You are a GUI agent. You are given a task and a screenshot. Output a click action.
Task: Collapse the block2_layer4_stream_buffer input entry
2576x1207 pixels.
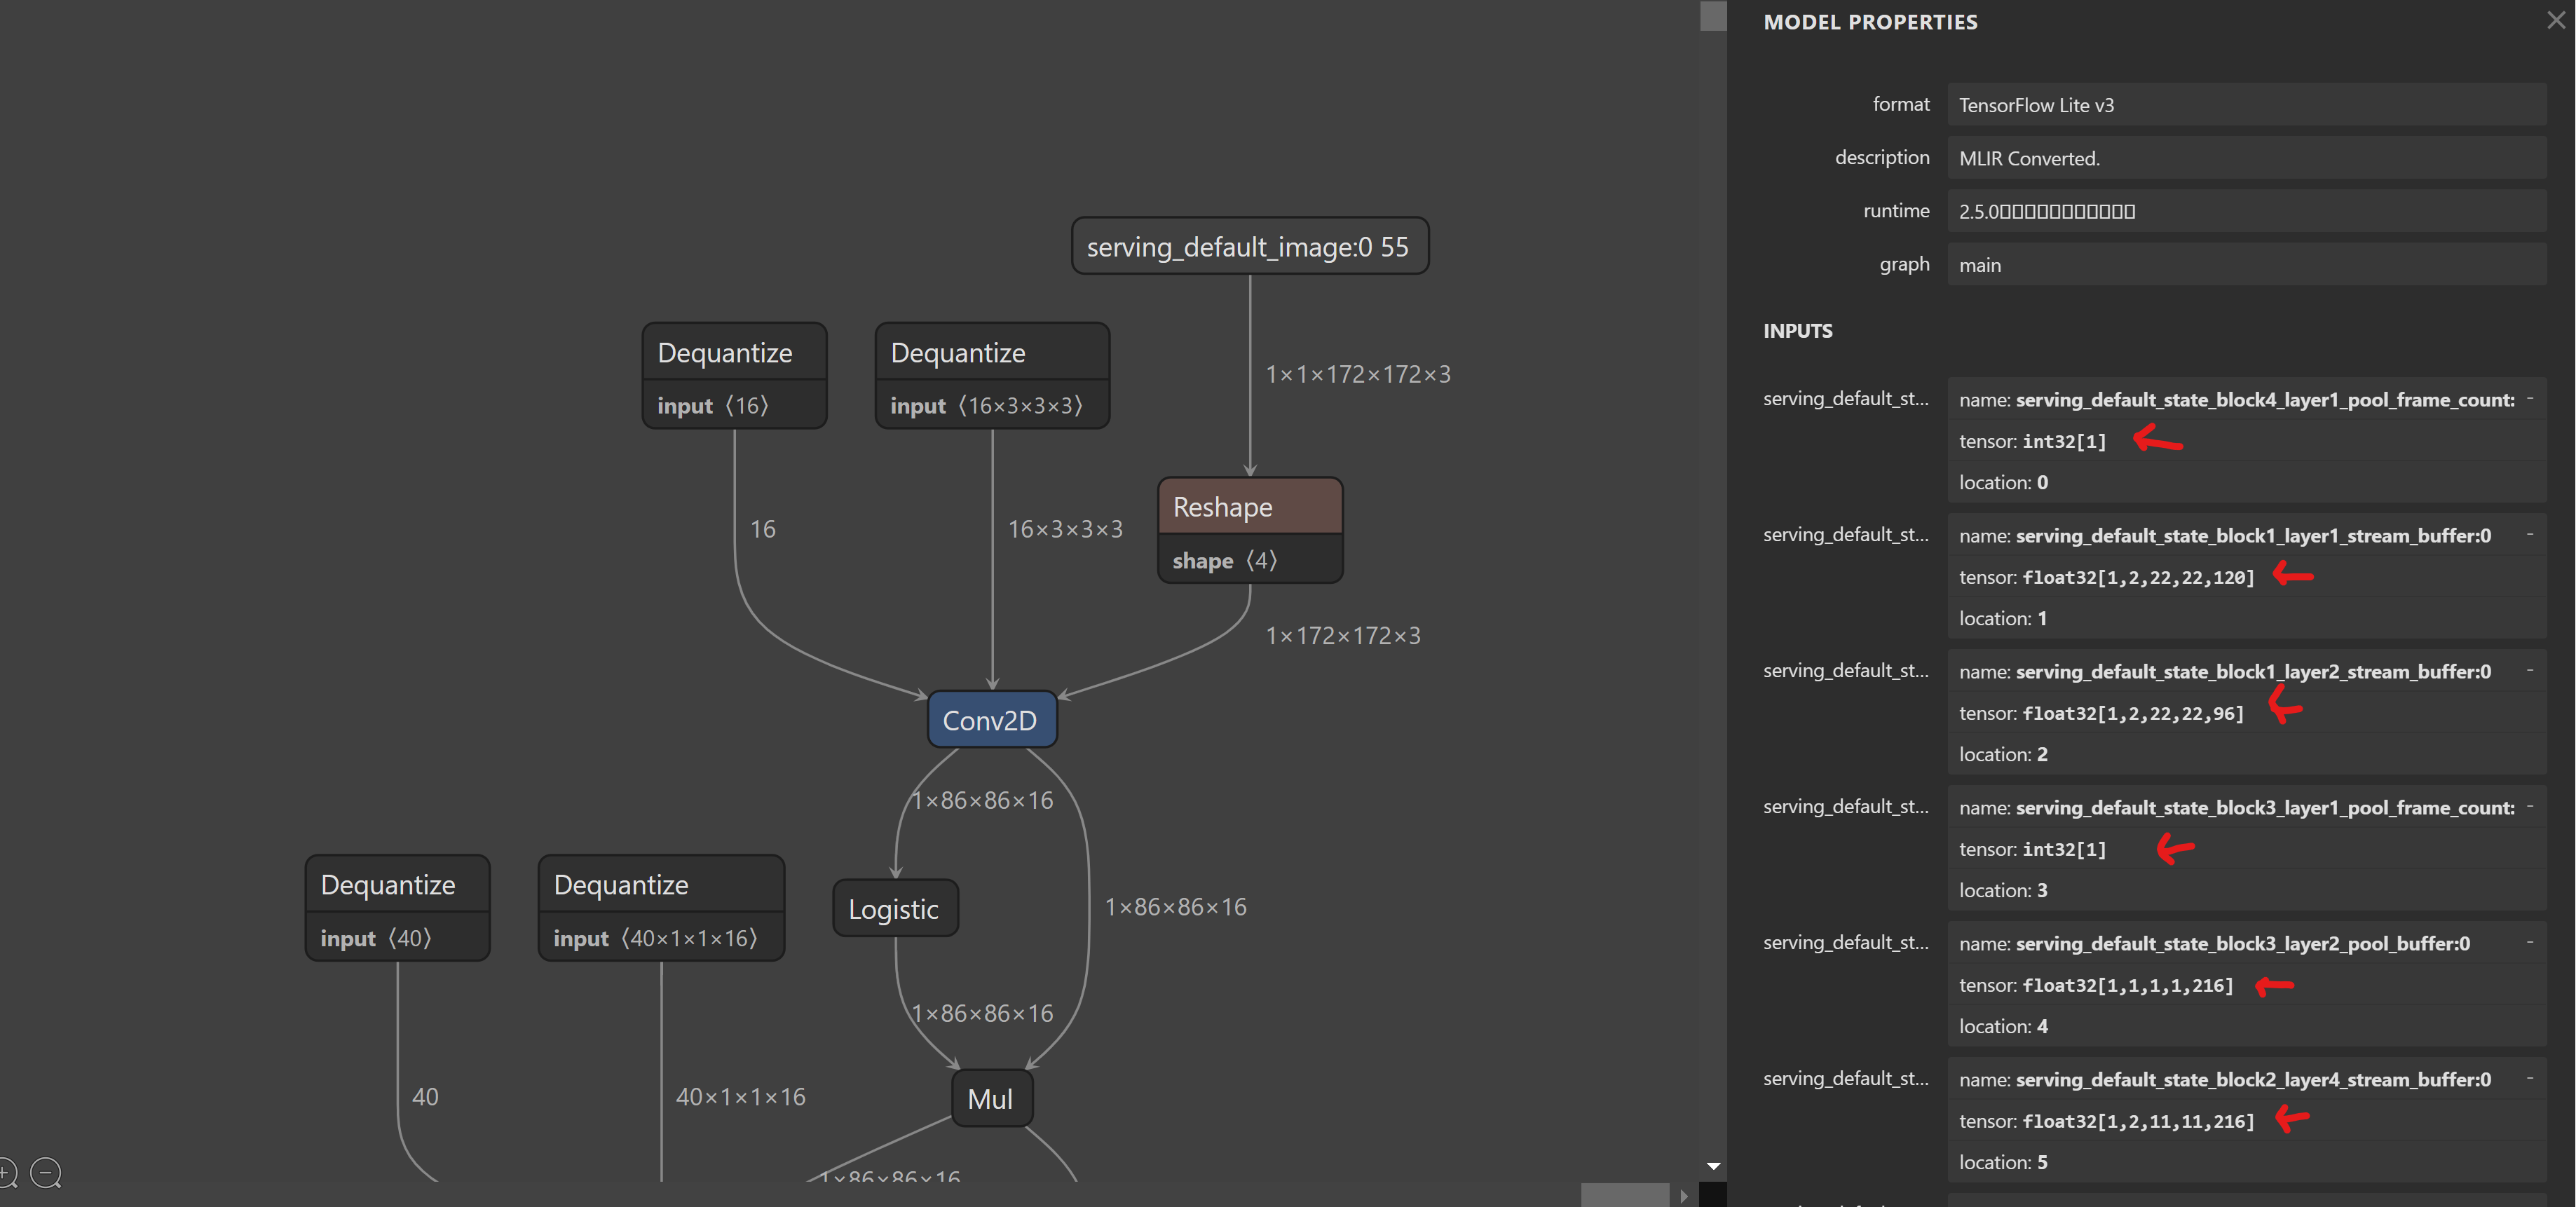(x=2530, y=1078)
